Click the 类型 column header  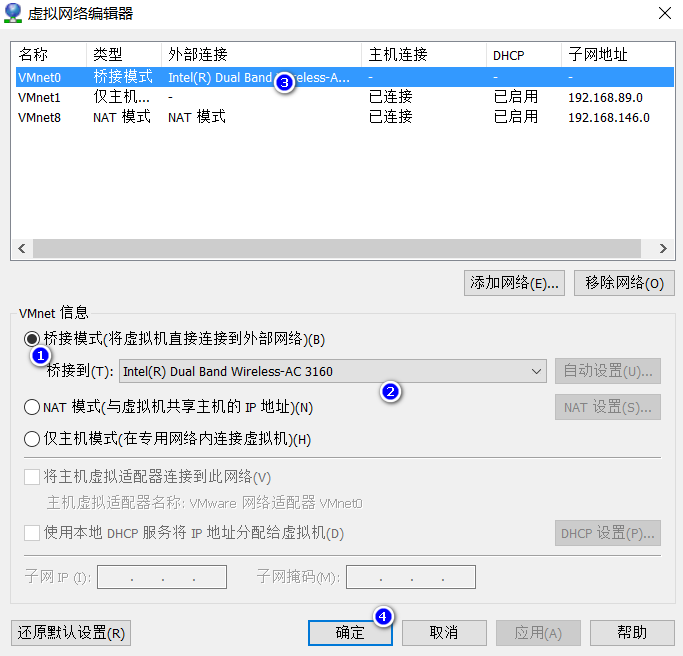coord(124,54)
